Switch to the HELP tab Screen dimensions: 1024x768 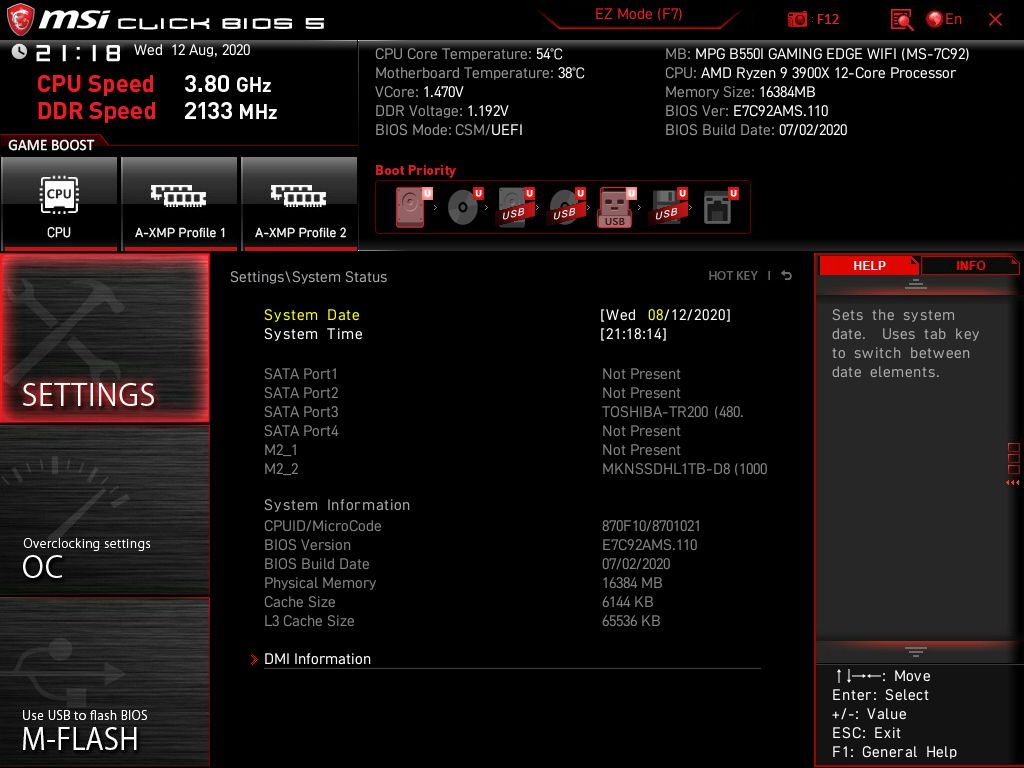pyautogui.click(x=869, y=265)
